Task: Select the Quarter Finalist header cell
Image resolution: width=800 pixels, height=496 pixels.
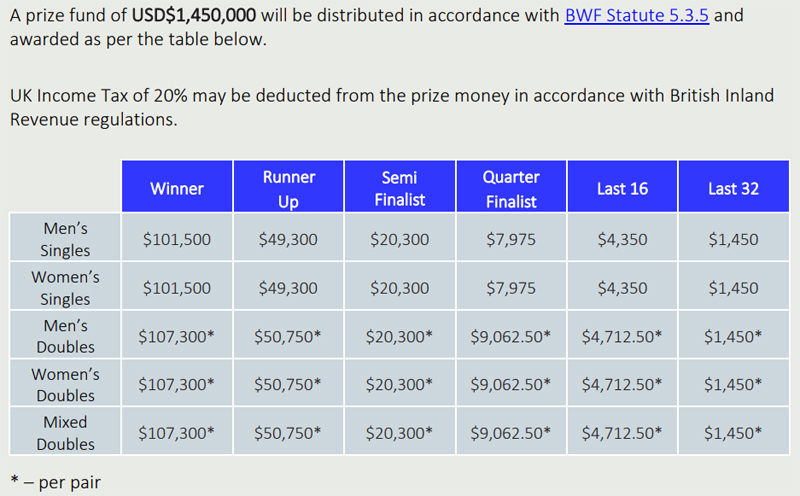Action: (x=511, y=188)
